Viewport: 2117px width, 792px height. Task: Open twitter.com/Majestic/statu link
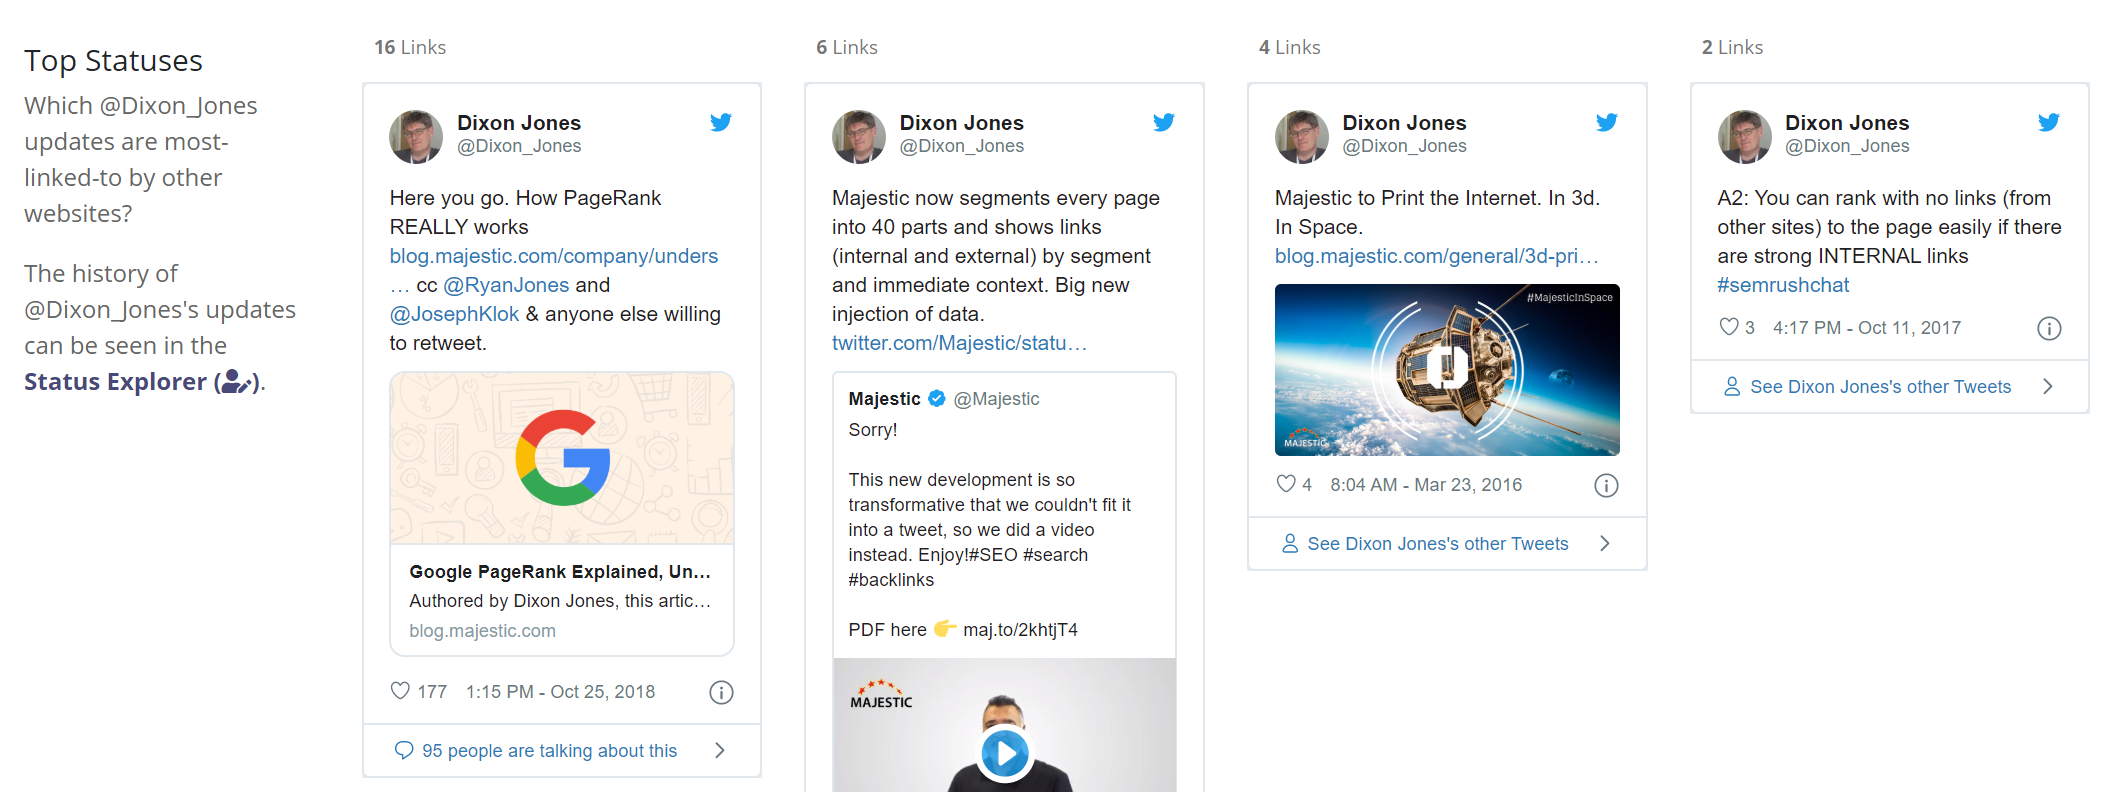coord(959,343)
